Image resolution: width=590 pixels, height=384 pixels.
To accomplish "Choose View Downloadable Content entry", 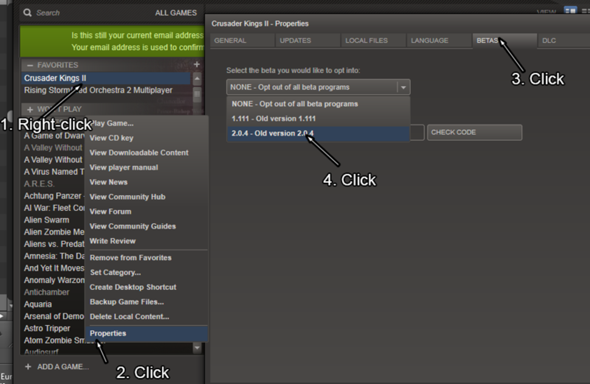I will (x=139, y=153).
